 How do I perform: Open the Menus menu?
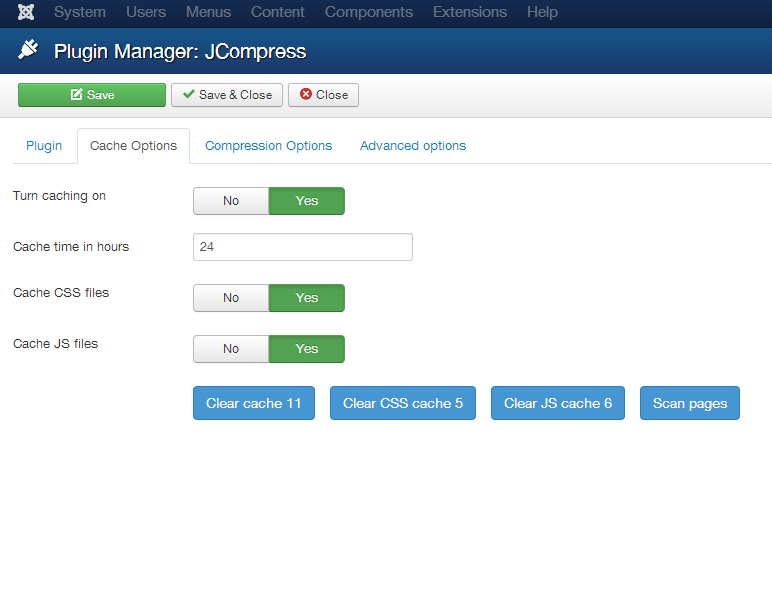[x=208, y=12]
